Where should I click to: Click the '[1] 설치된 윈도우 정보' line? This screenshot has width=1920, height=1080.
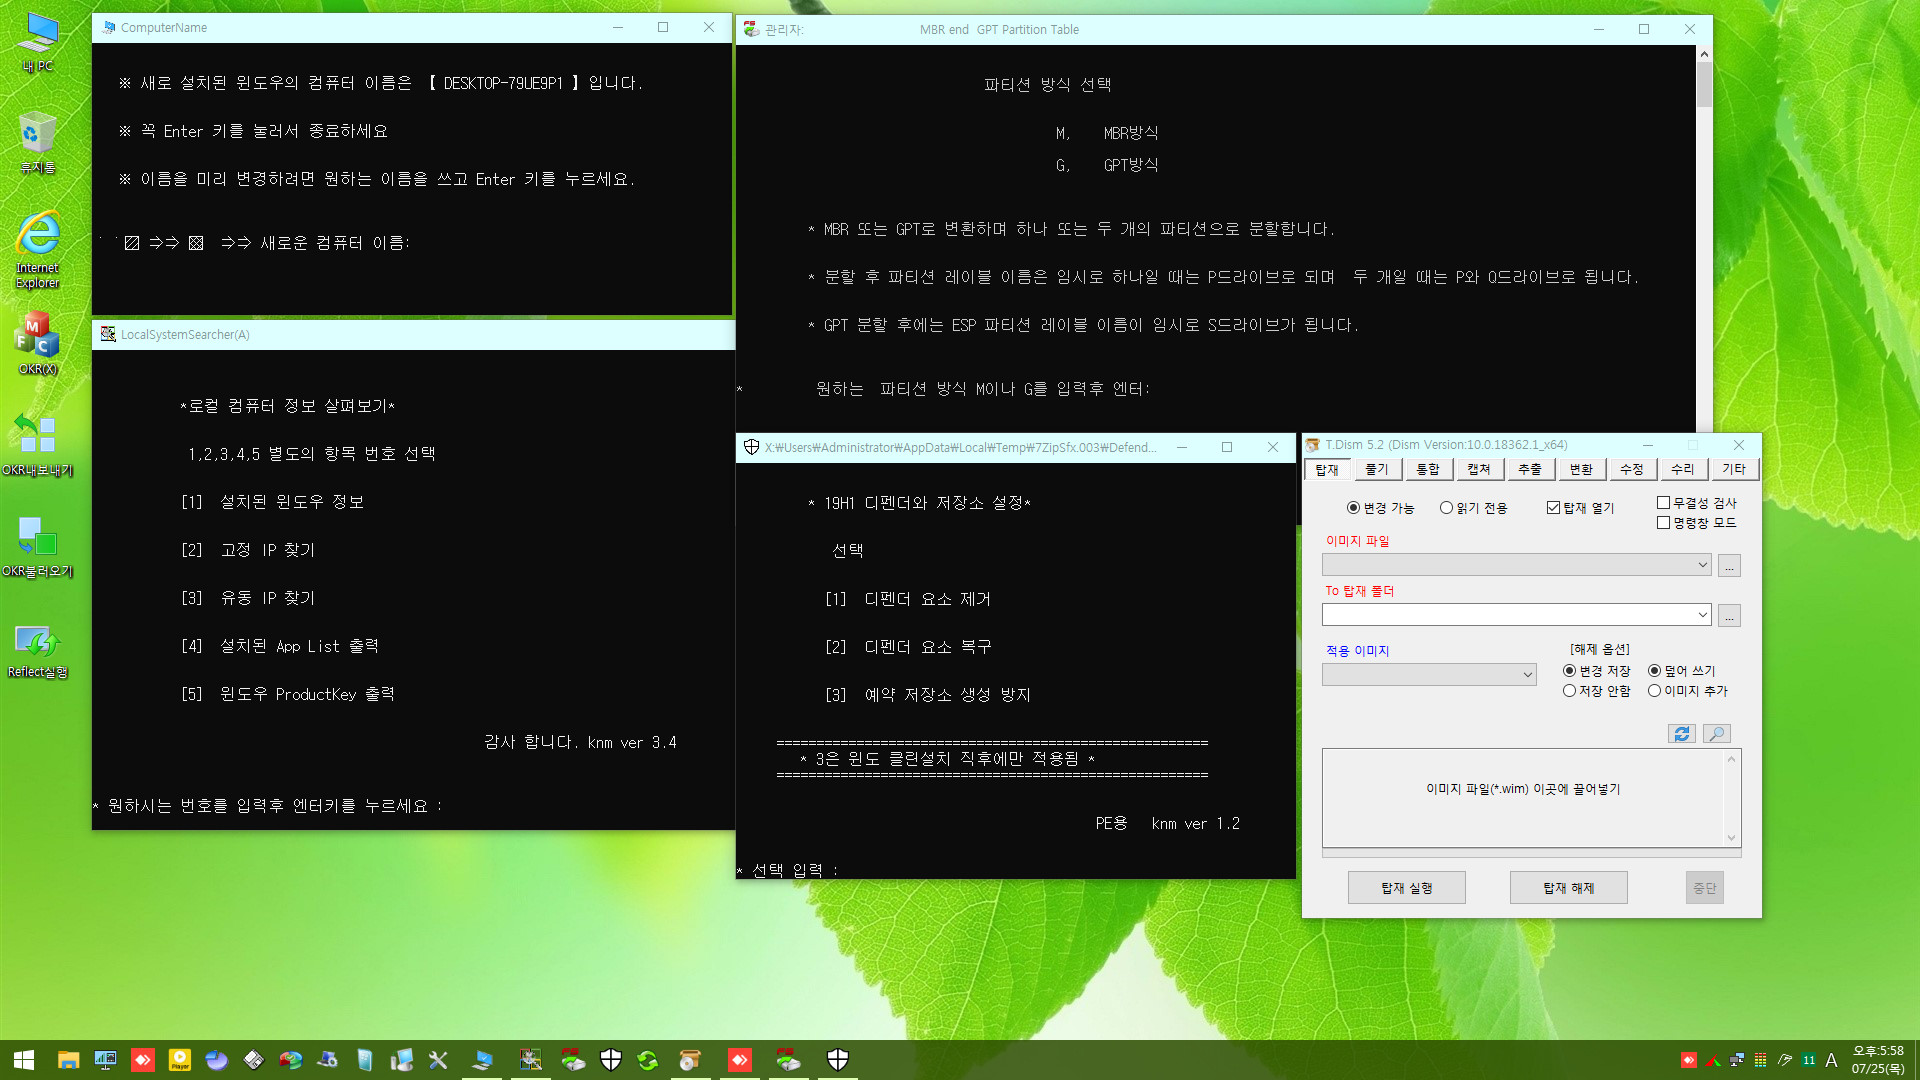pos(272,502)
